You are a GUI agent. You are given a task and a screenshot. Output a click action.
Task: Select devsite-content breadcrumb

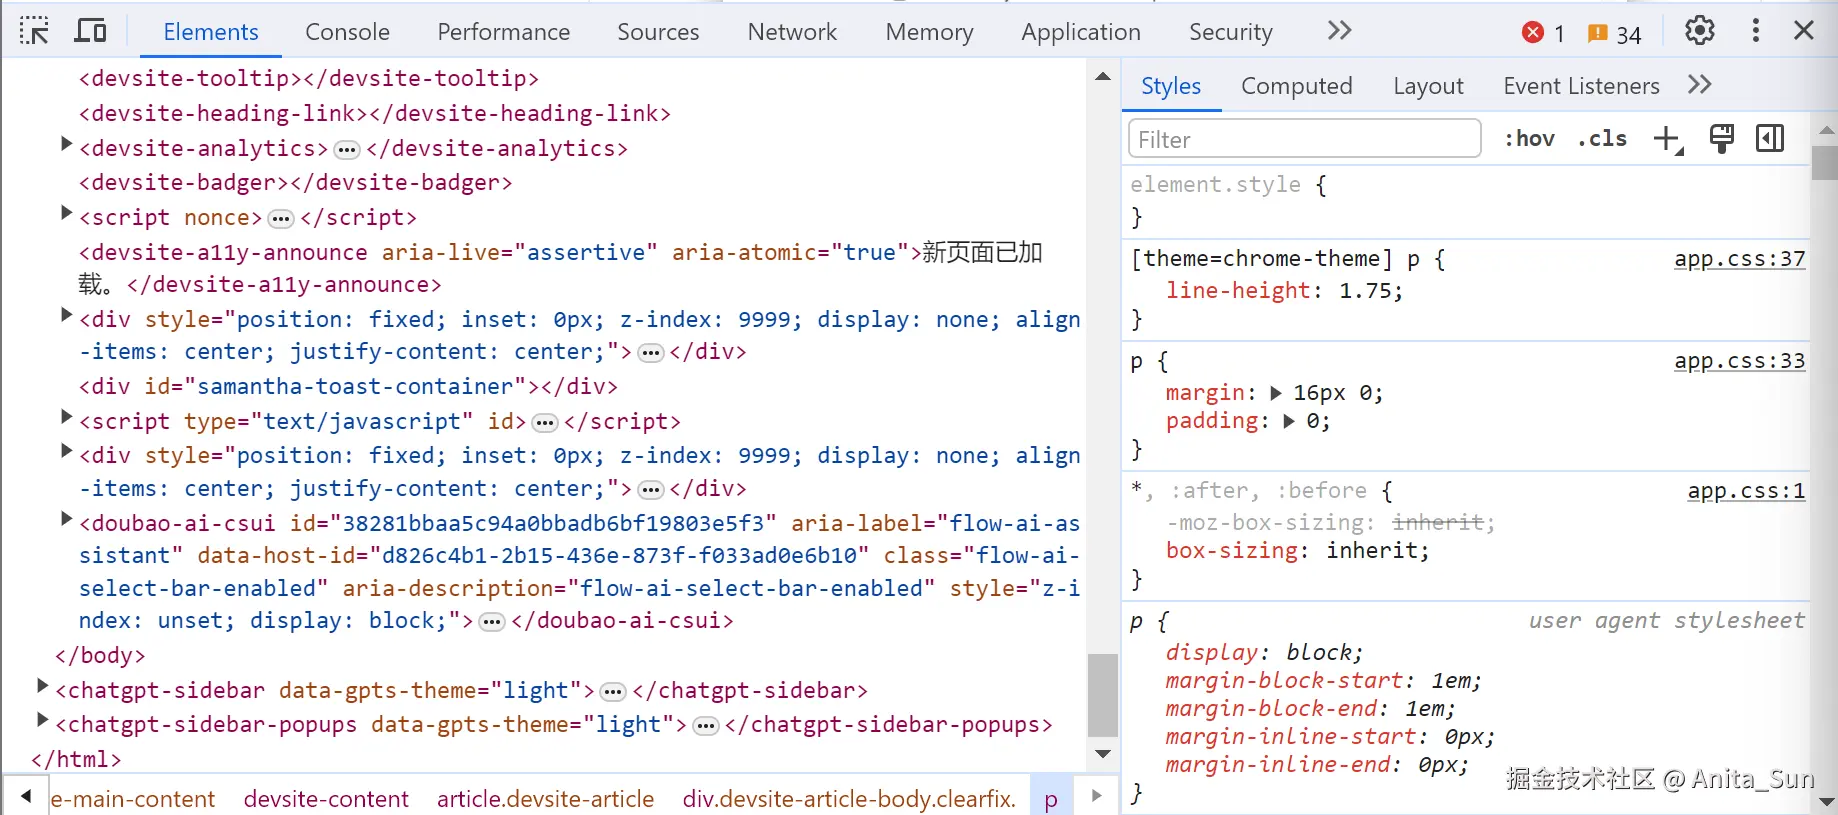(326, 799)
